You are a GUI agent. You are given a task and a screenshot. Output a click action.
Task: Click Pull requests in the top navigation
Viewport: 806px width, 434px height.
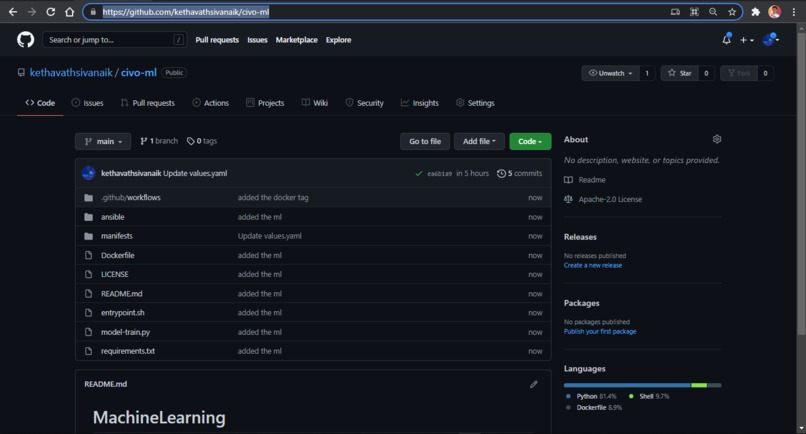tap(217, 40)
